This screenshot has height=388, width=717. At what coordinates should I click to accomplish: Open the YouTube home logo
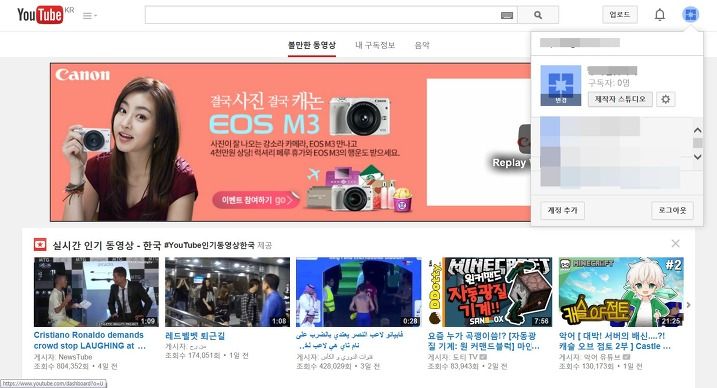pos(40,15)
